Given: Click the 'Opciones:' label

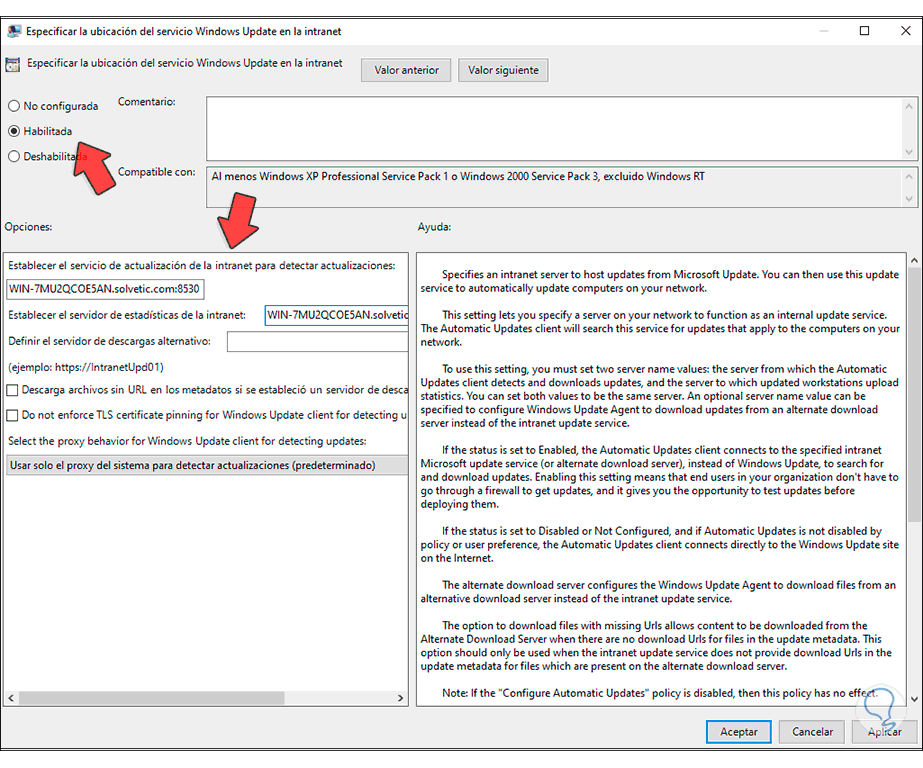Looking at the screenshot, I should 28,227.
